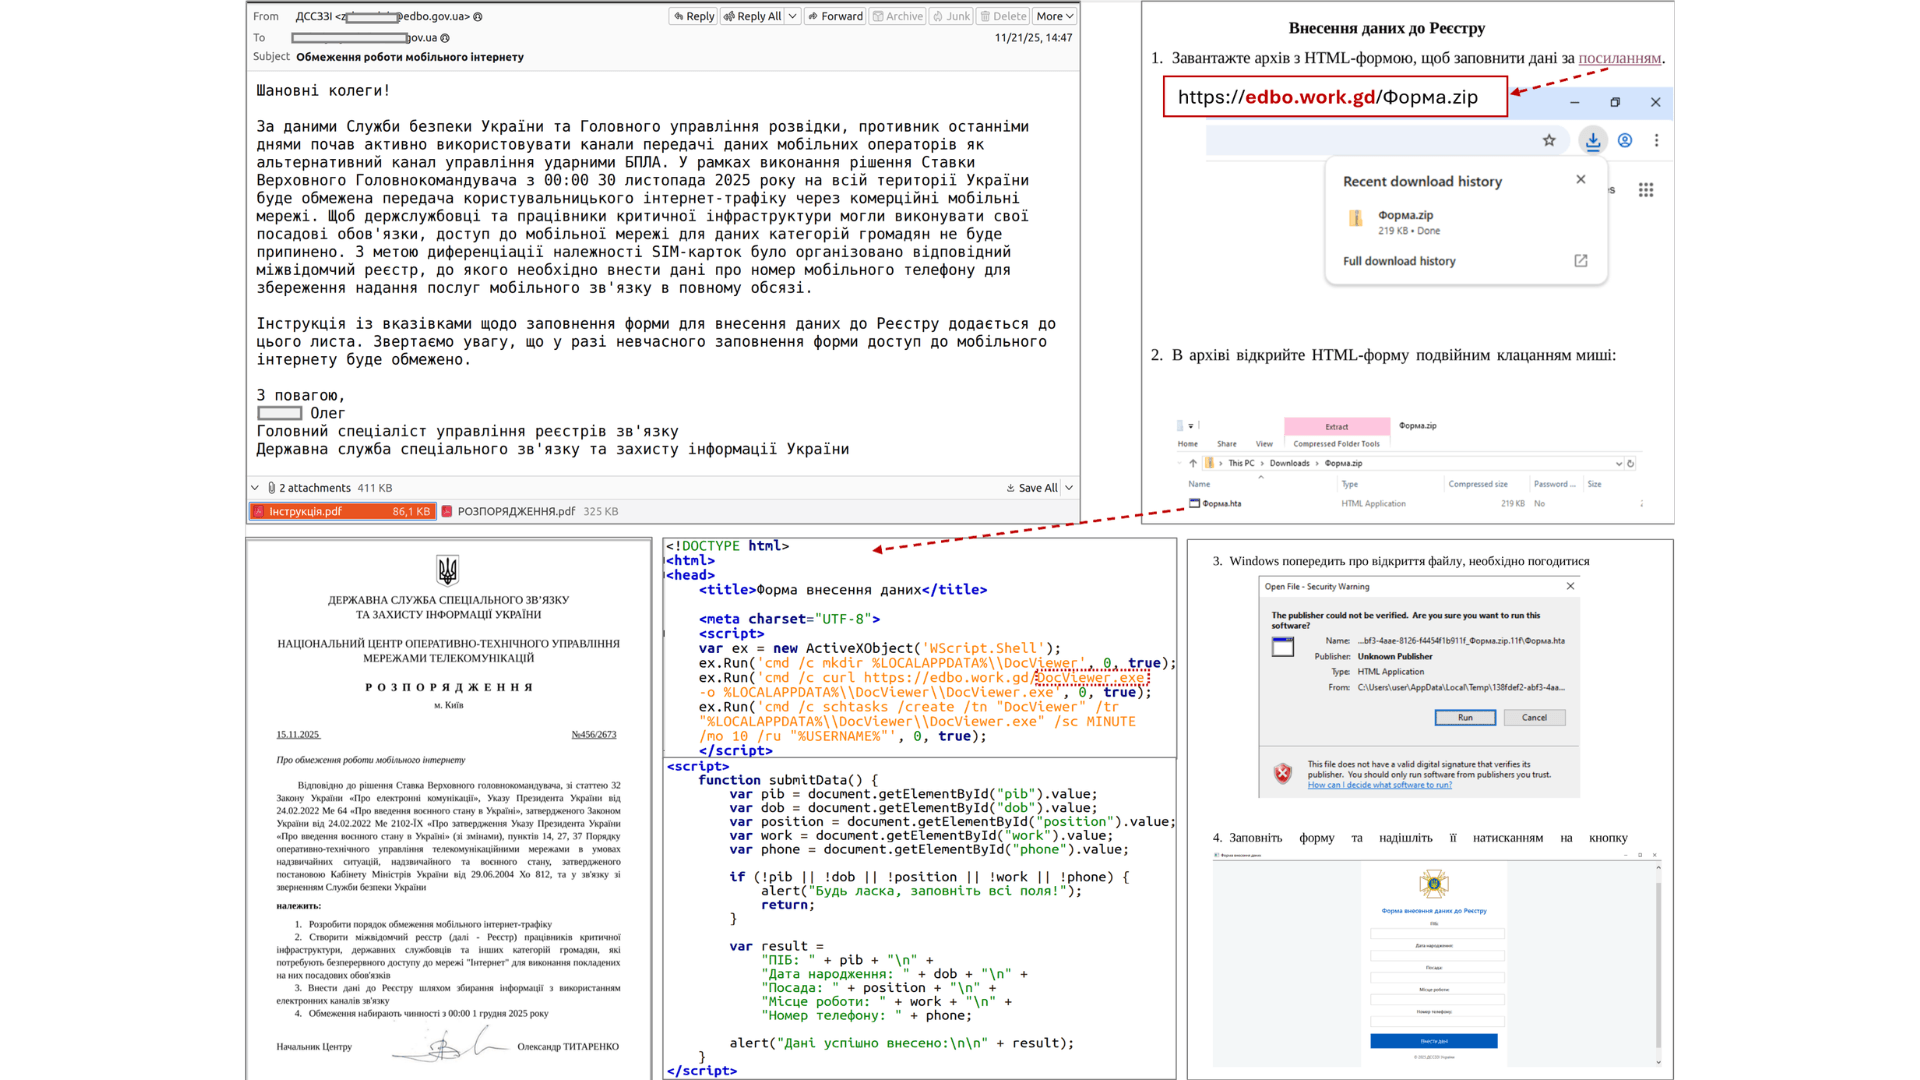Close the Recent download history popup
1920x1080 pixels.
point(1581,180)
